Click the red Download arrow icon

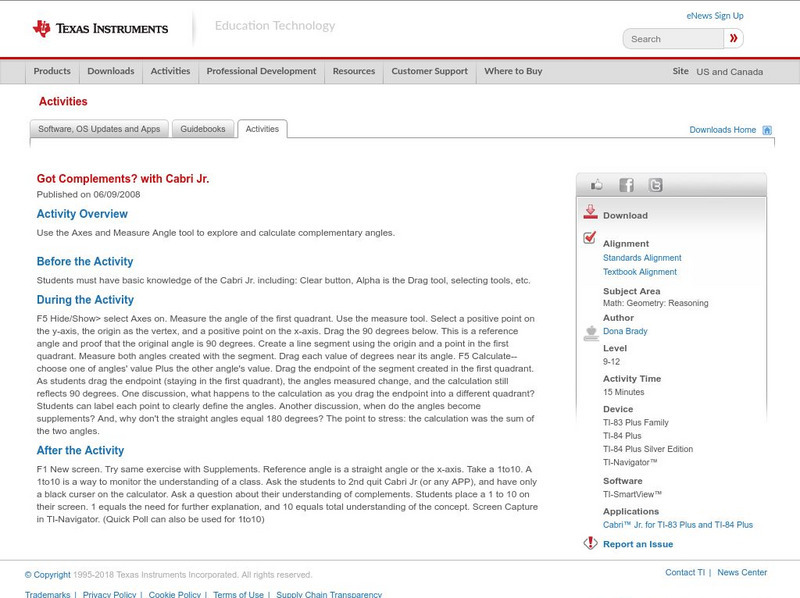pos(590,213)
